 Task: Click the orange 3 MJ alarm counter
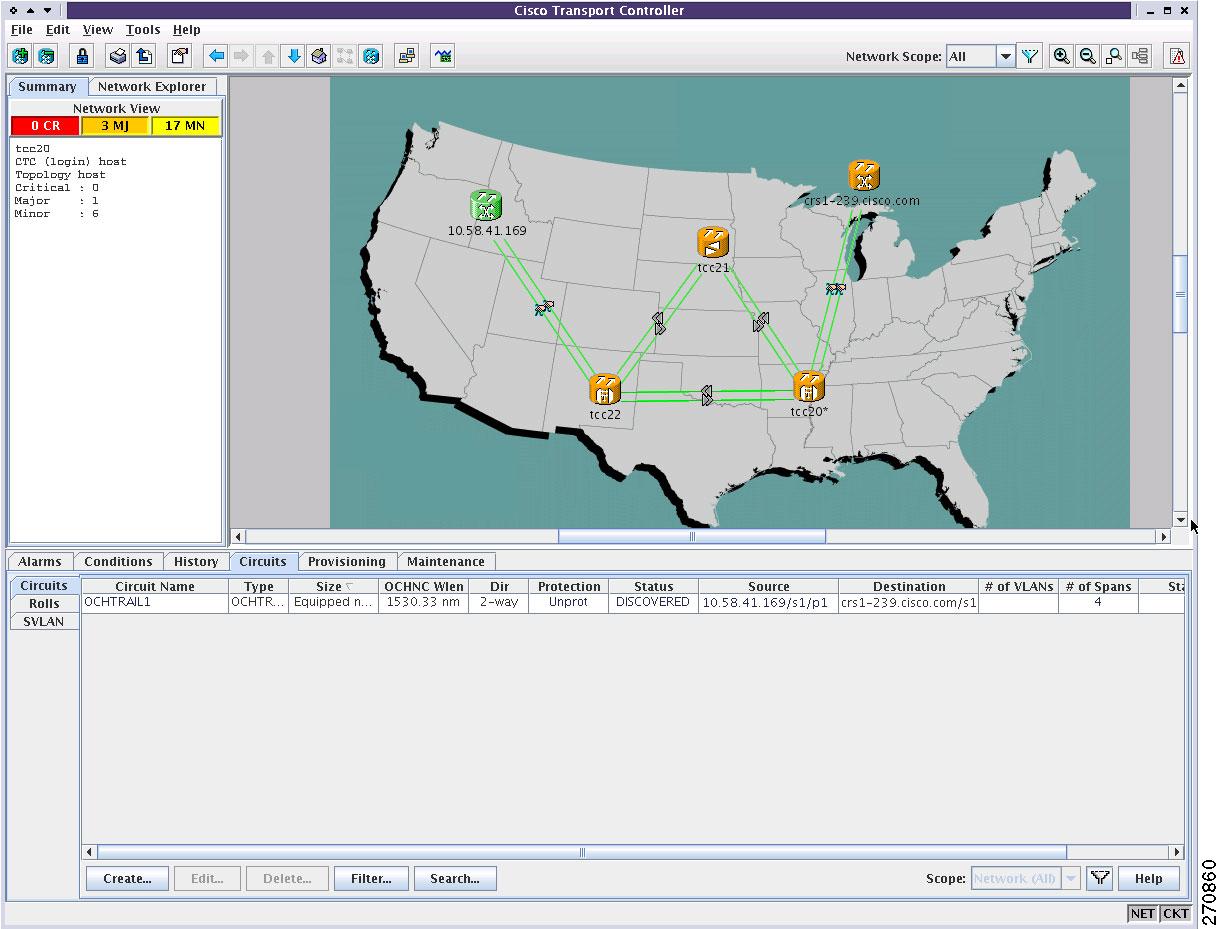tap(115, 126)
